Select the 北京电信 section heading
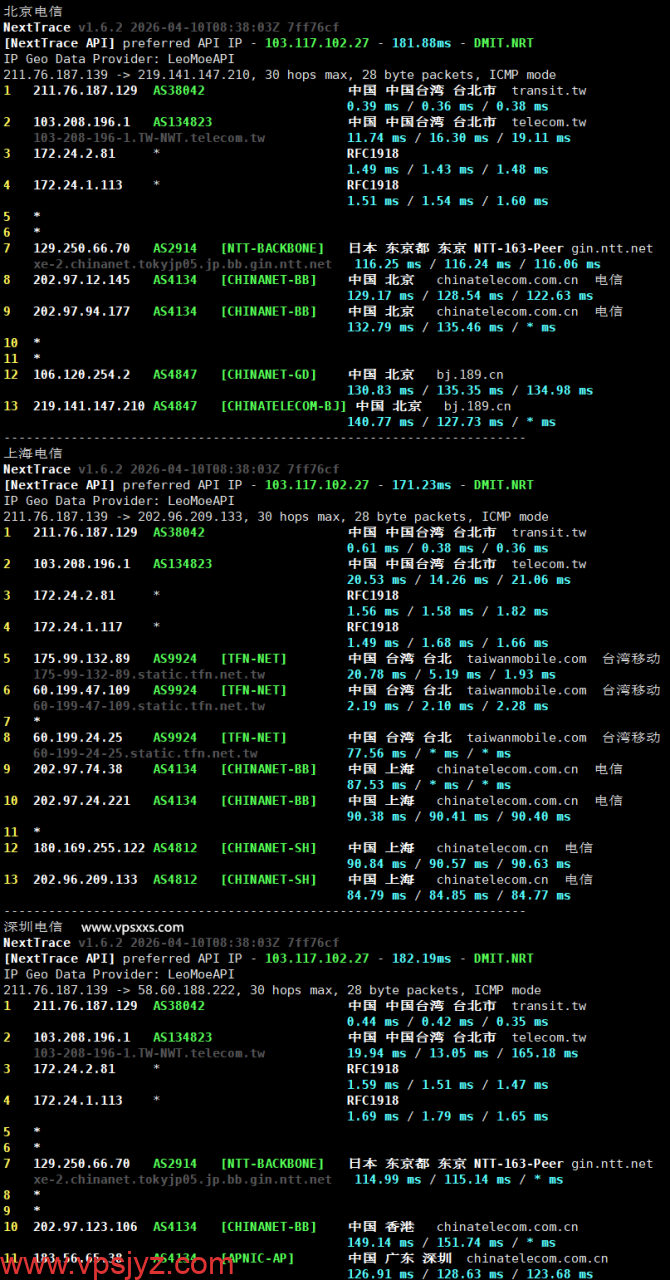The width and height of the screenshot is (670, 1280). tap(33, 11)
